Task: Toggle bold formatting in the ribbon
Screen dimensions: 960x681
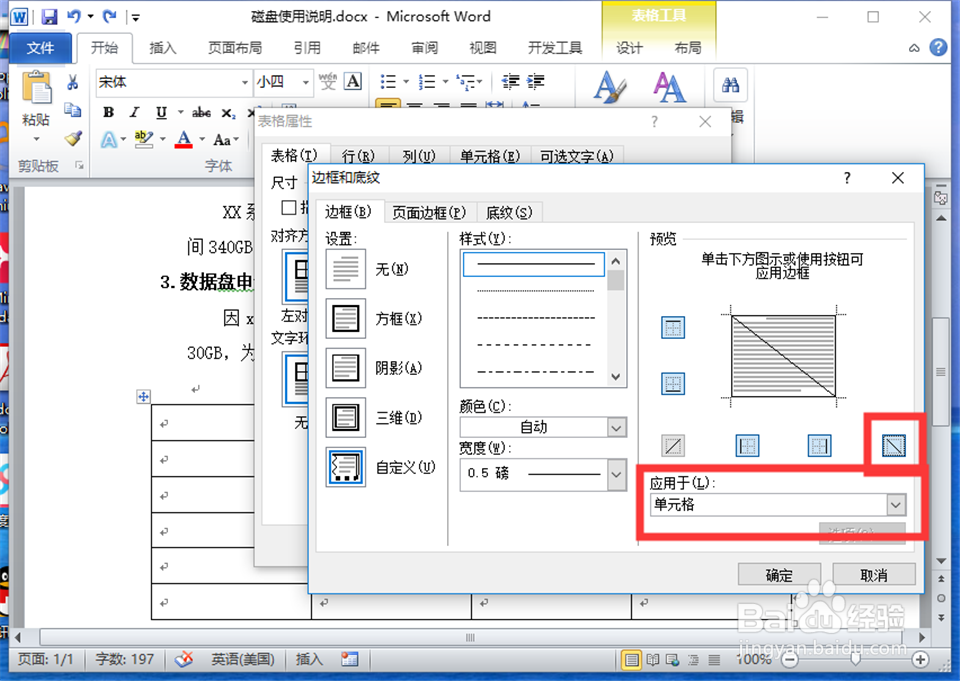Action: pyautogui.click(x=108, y=113)
